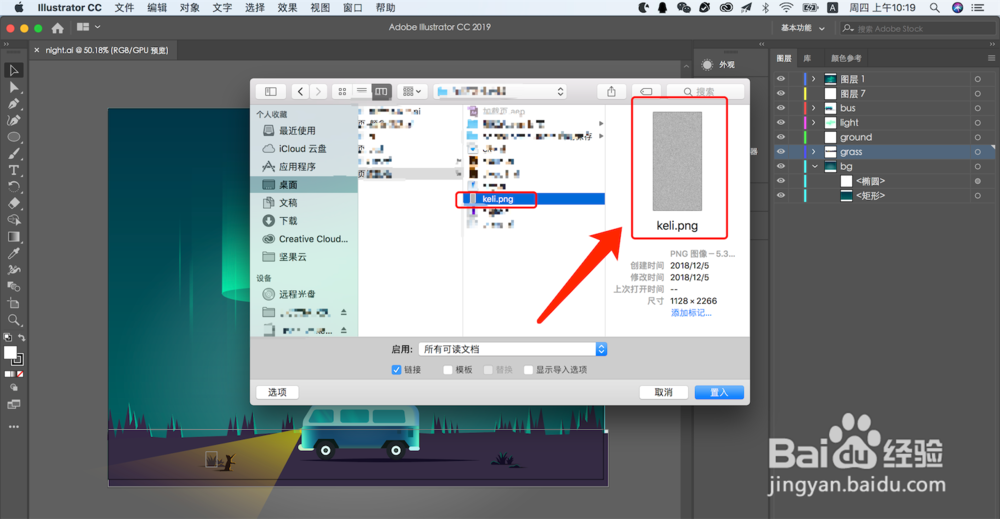Select the Paintbrush tool
The height and width of the screenshot is (519, 1000).
pyautogui.click(x=14, y=154)
